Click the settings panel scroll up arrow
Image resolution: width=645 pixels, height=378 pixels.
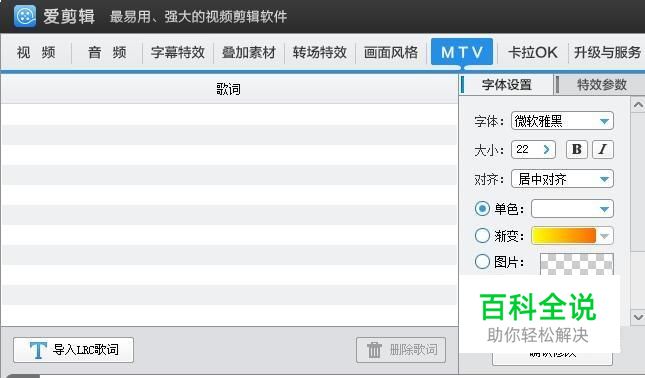[638, 105]
